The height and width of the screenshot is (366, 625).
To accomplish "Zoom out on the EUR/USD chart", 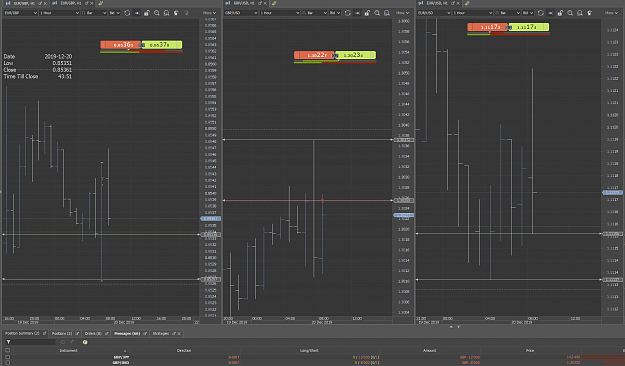I will pos(580,13).
